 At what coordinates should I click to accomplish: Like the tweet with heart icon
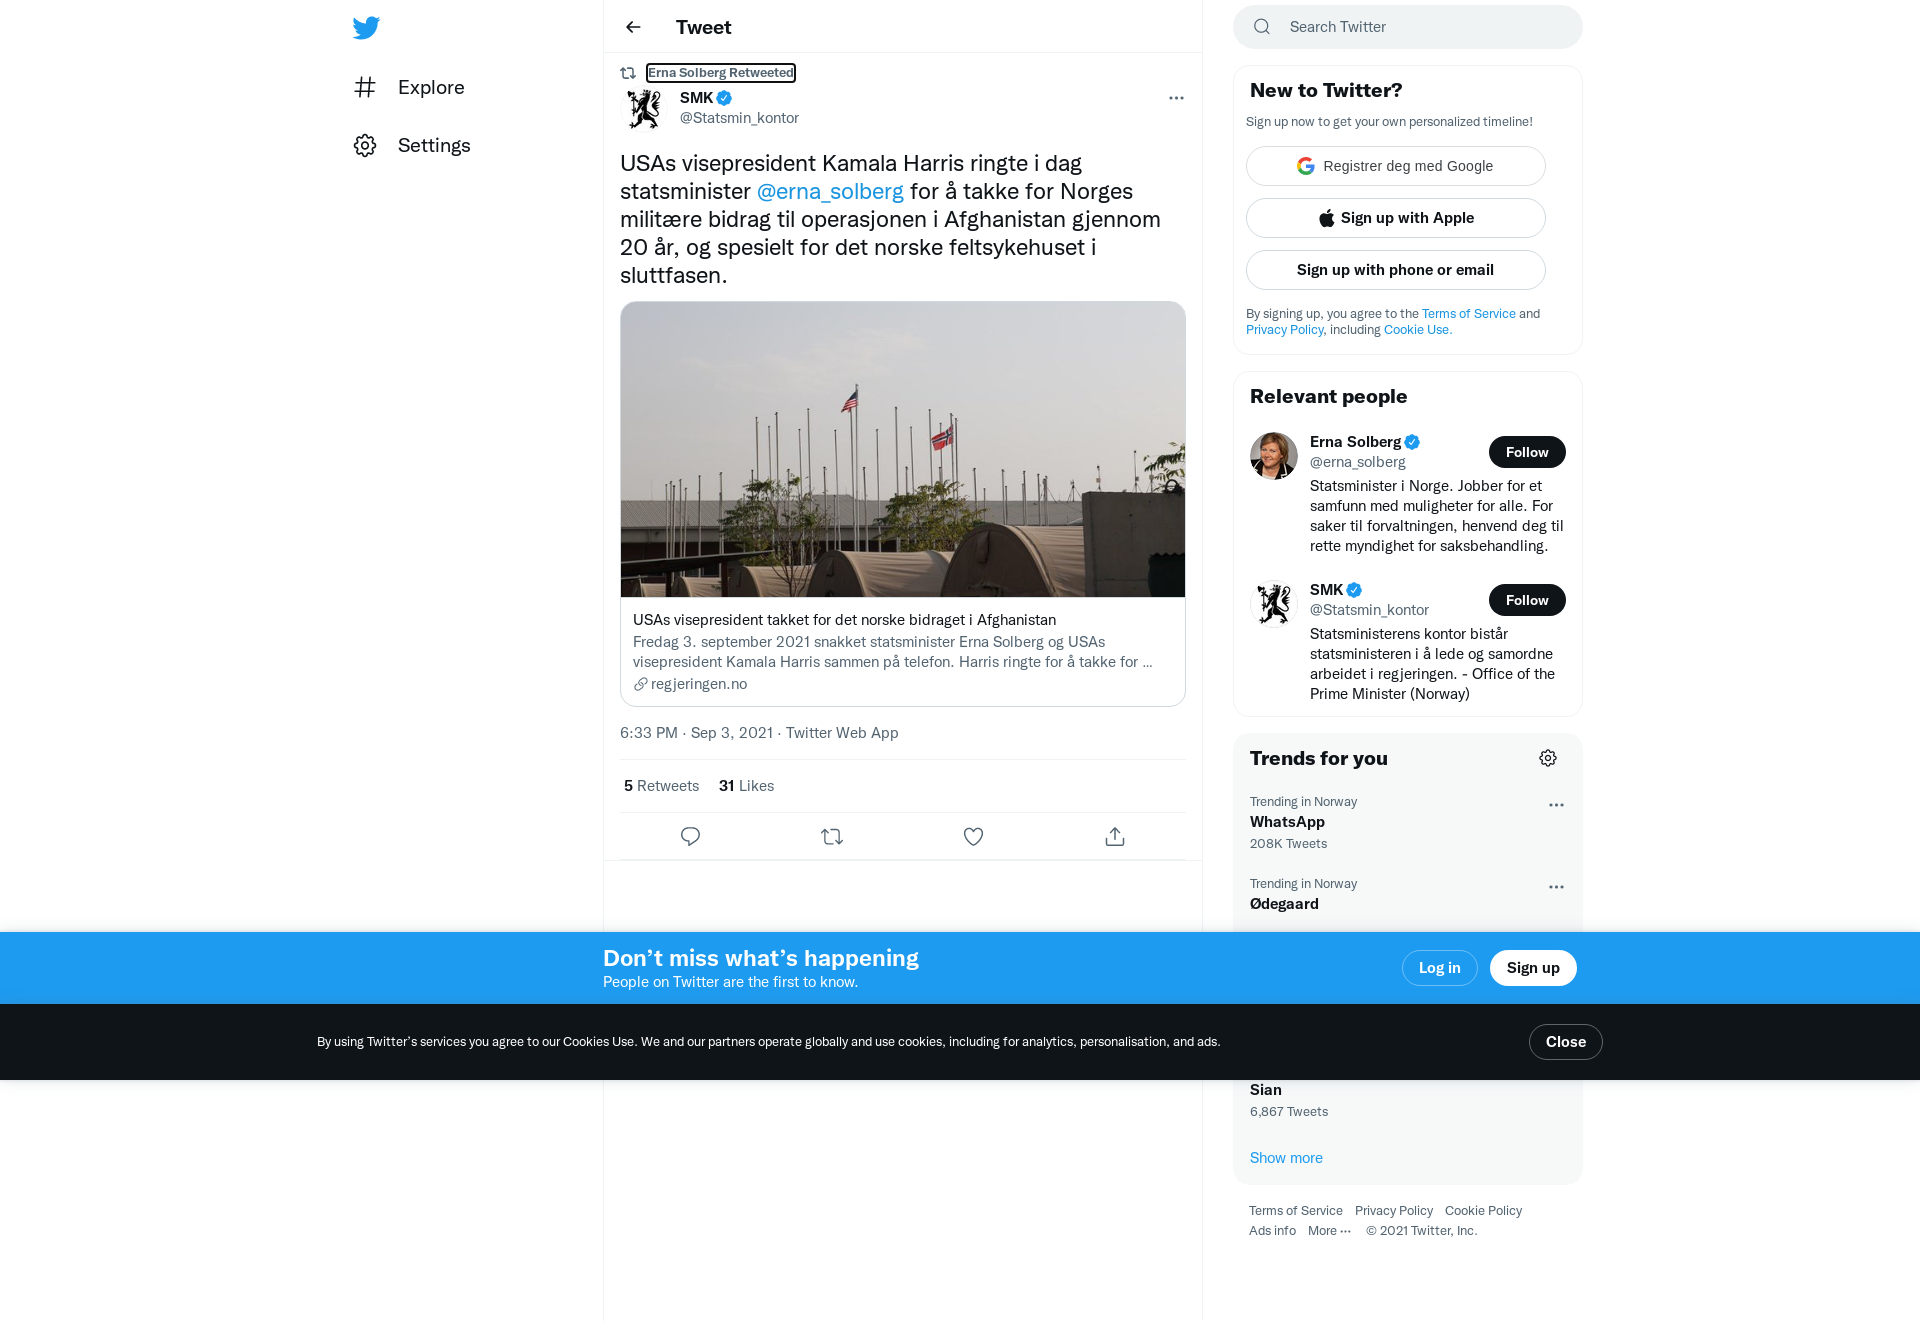pyautogui.click(x=973, y=836)
